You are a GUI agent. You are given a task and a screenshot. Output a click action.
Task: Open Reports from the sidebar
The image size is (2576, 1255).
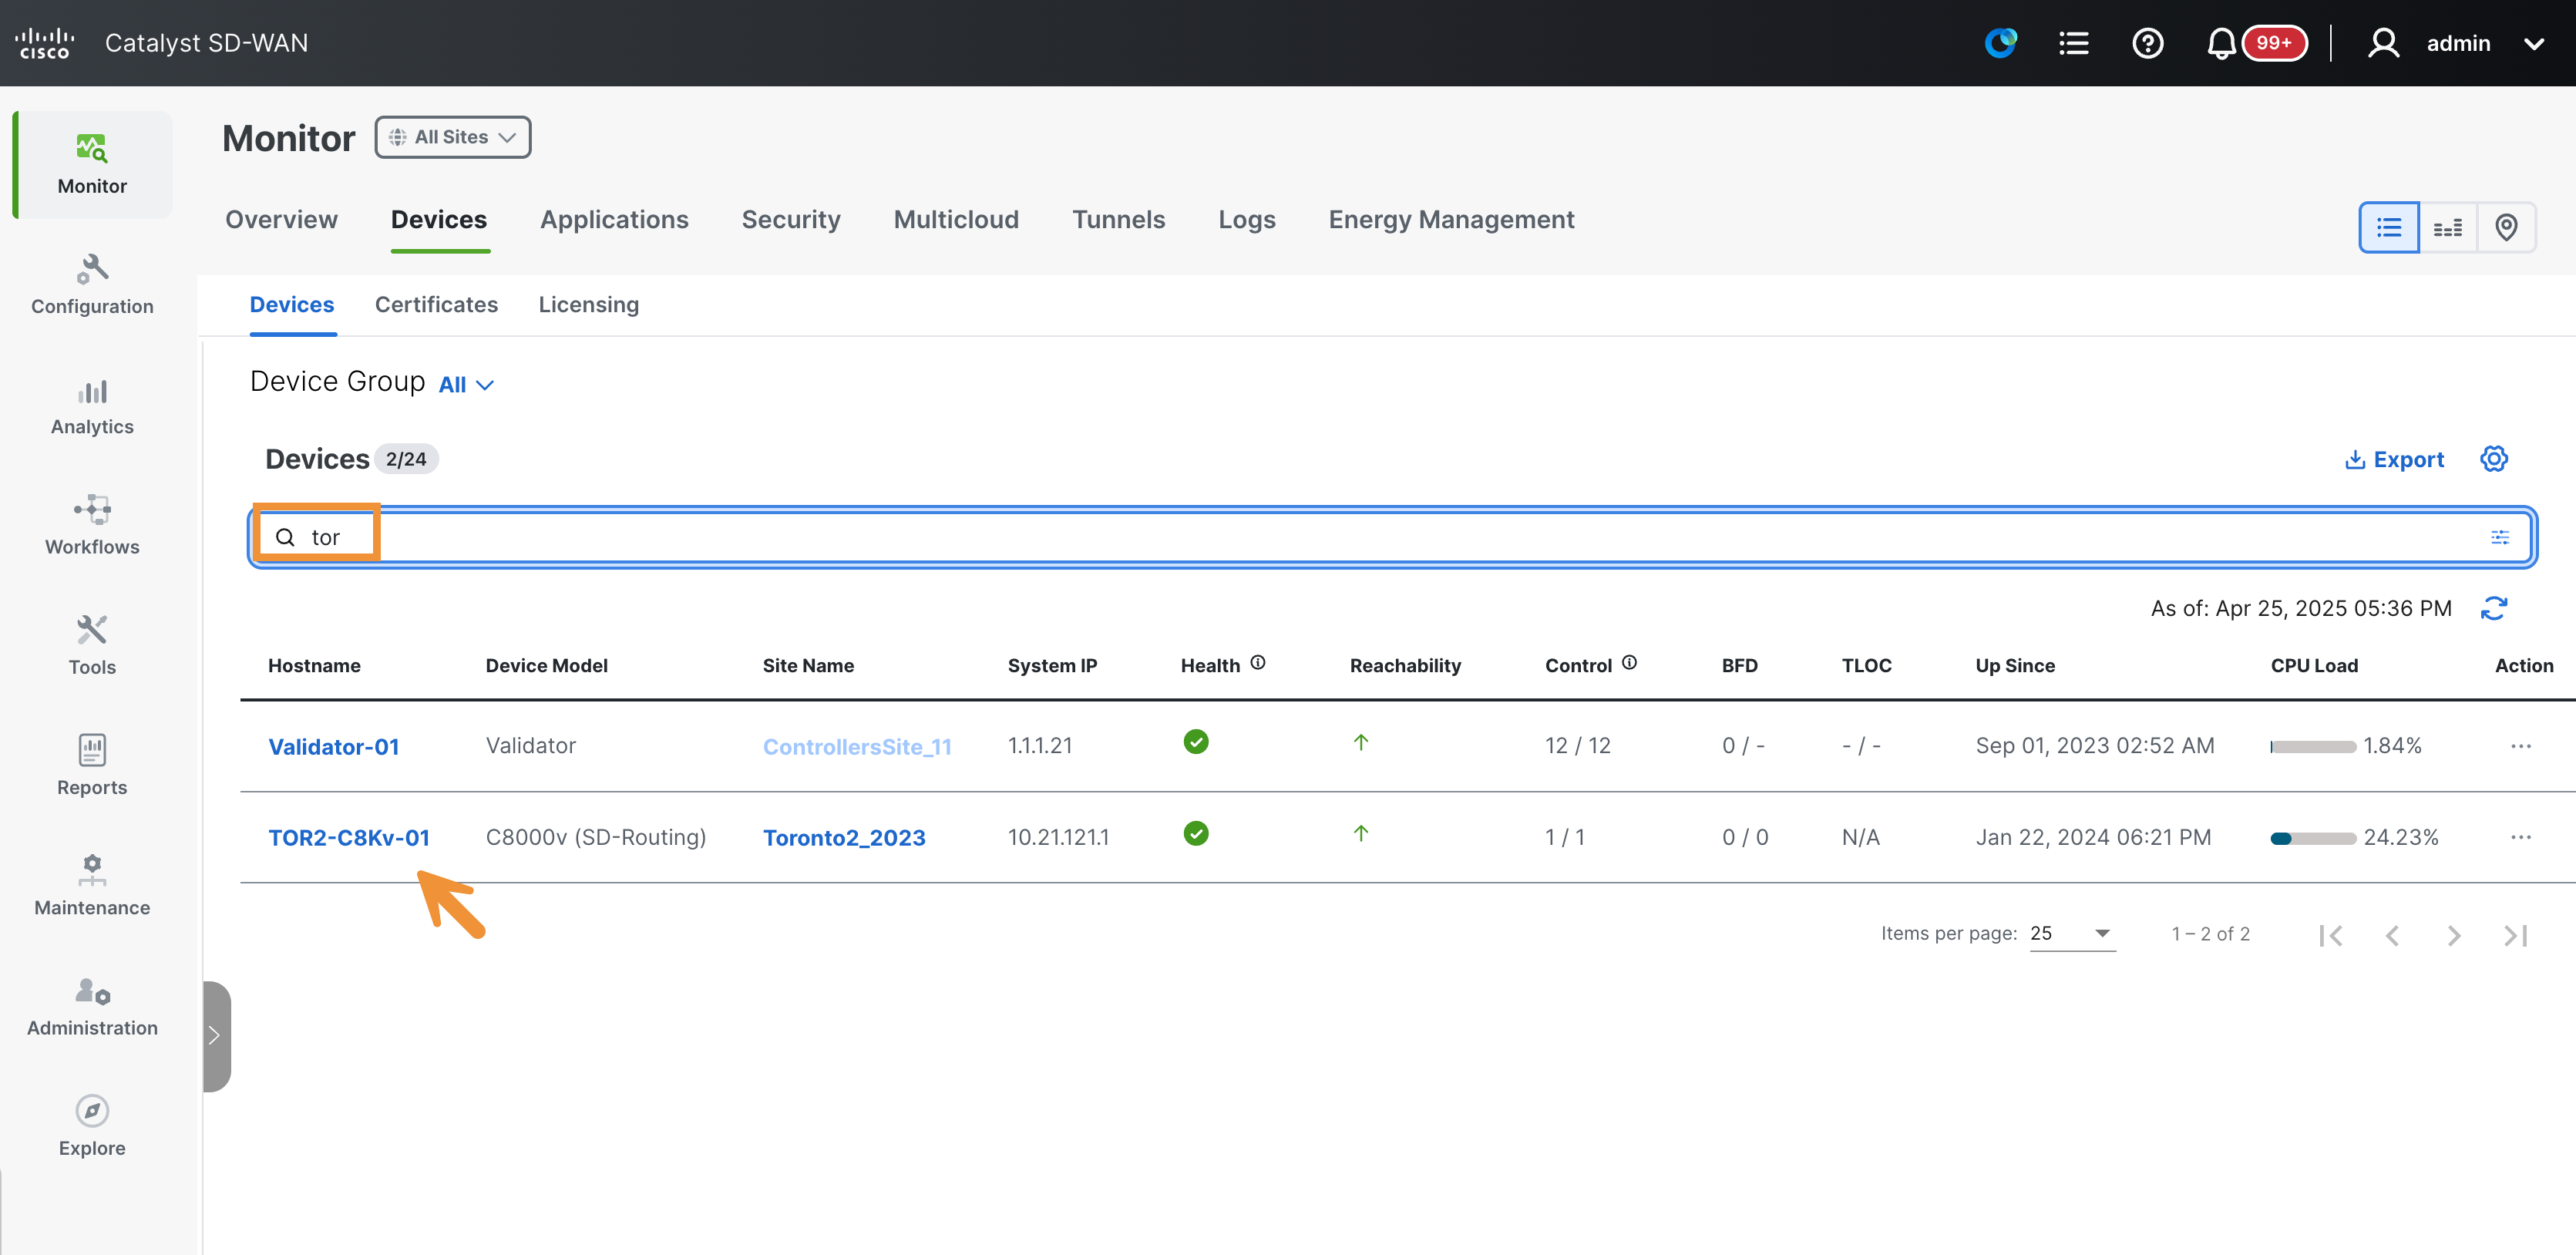point(92,766)
